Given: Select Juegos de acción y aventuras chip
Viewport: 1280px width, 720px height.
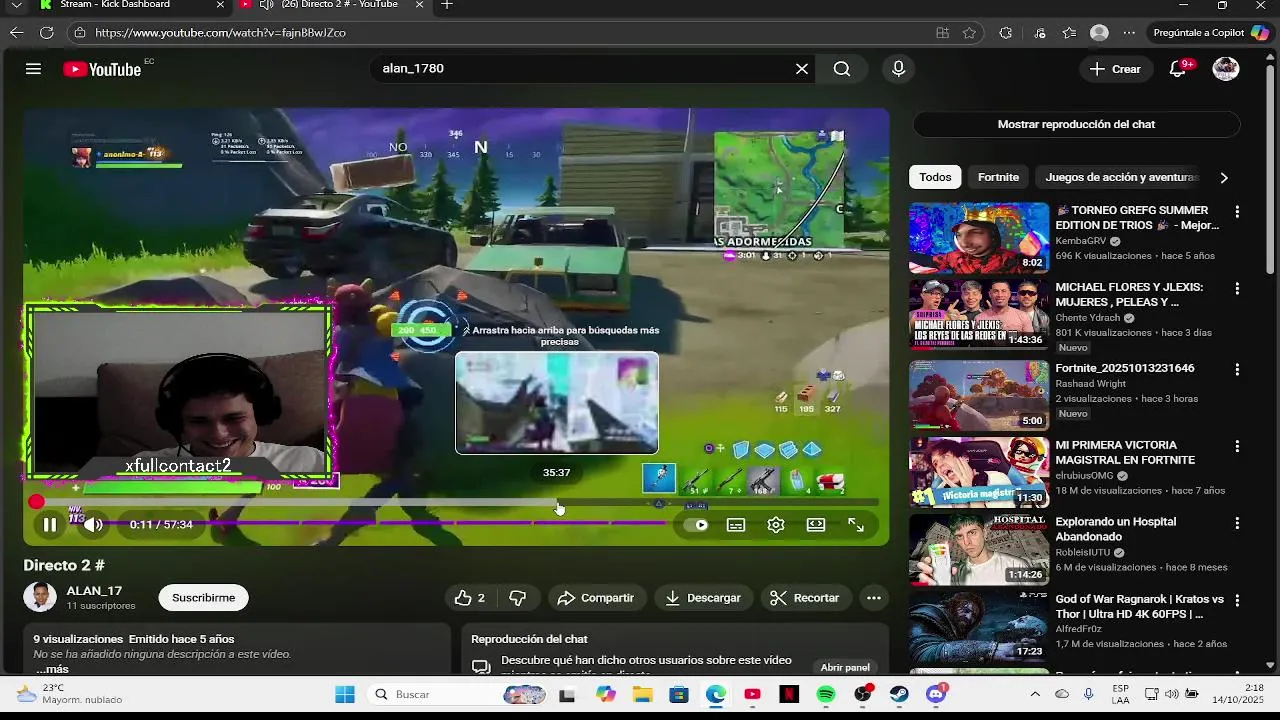Looking at the screenshot, I should coord(1119,177).
